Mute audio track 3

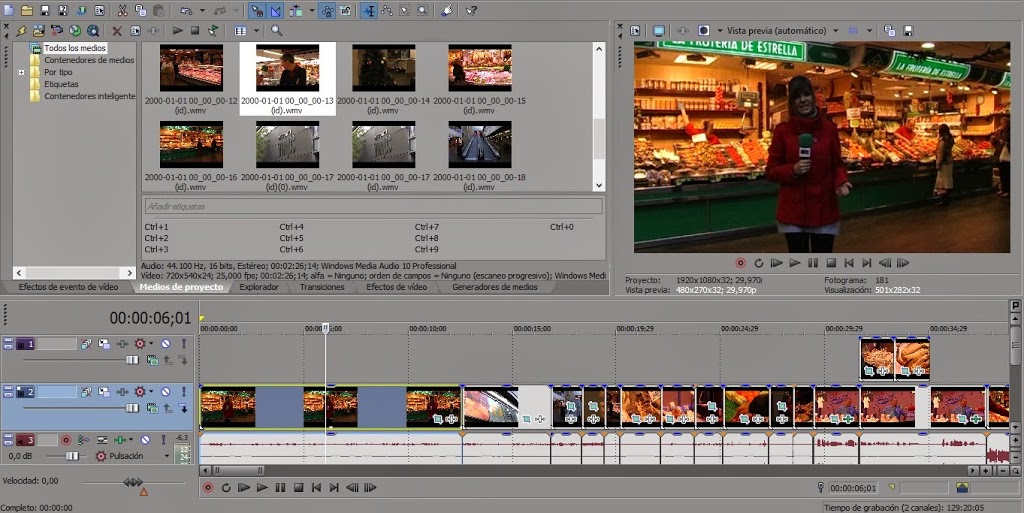tap(146, 440)
